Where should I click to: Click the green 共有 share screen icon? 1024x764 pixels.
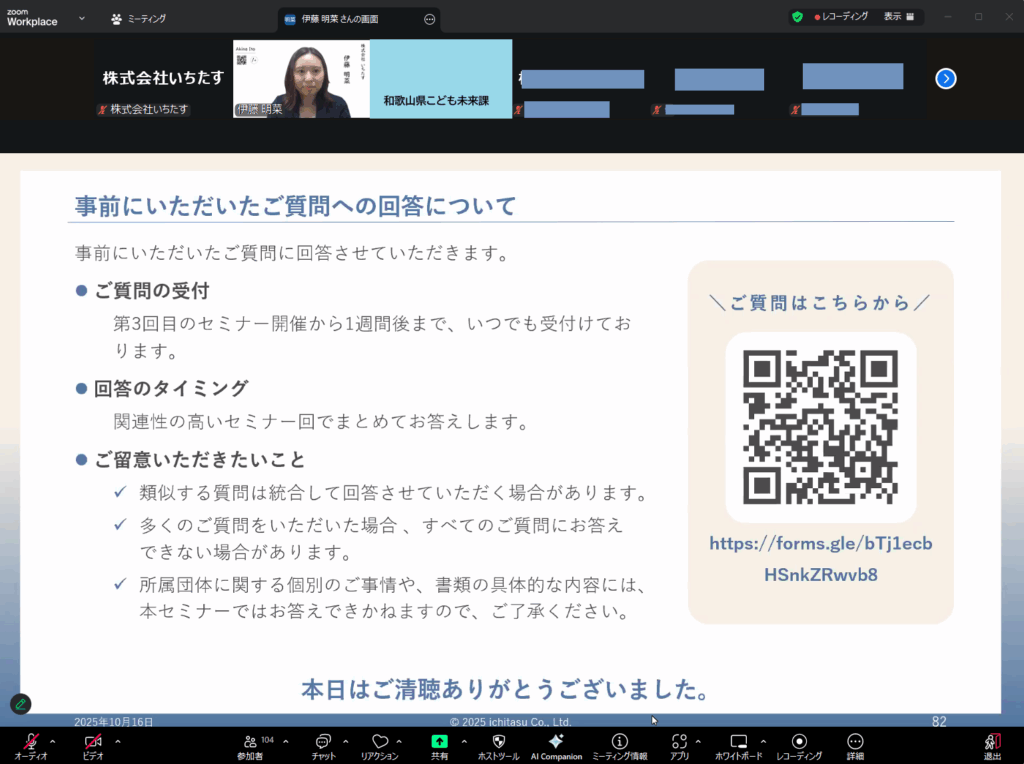click(x=439, y=743)
